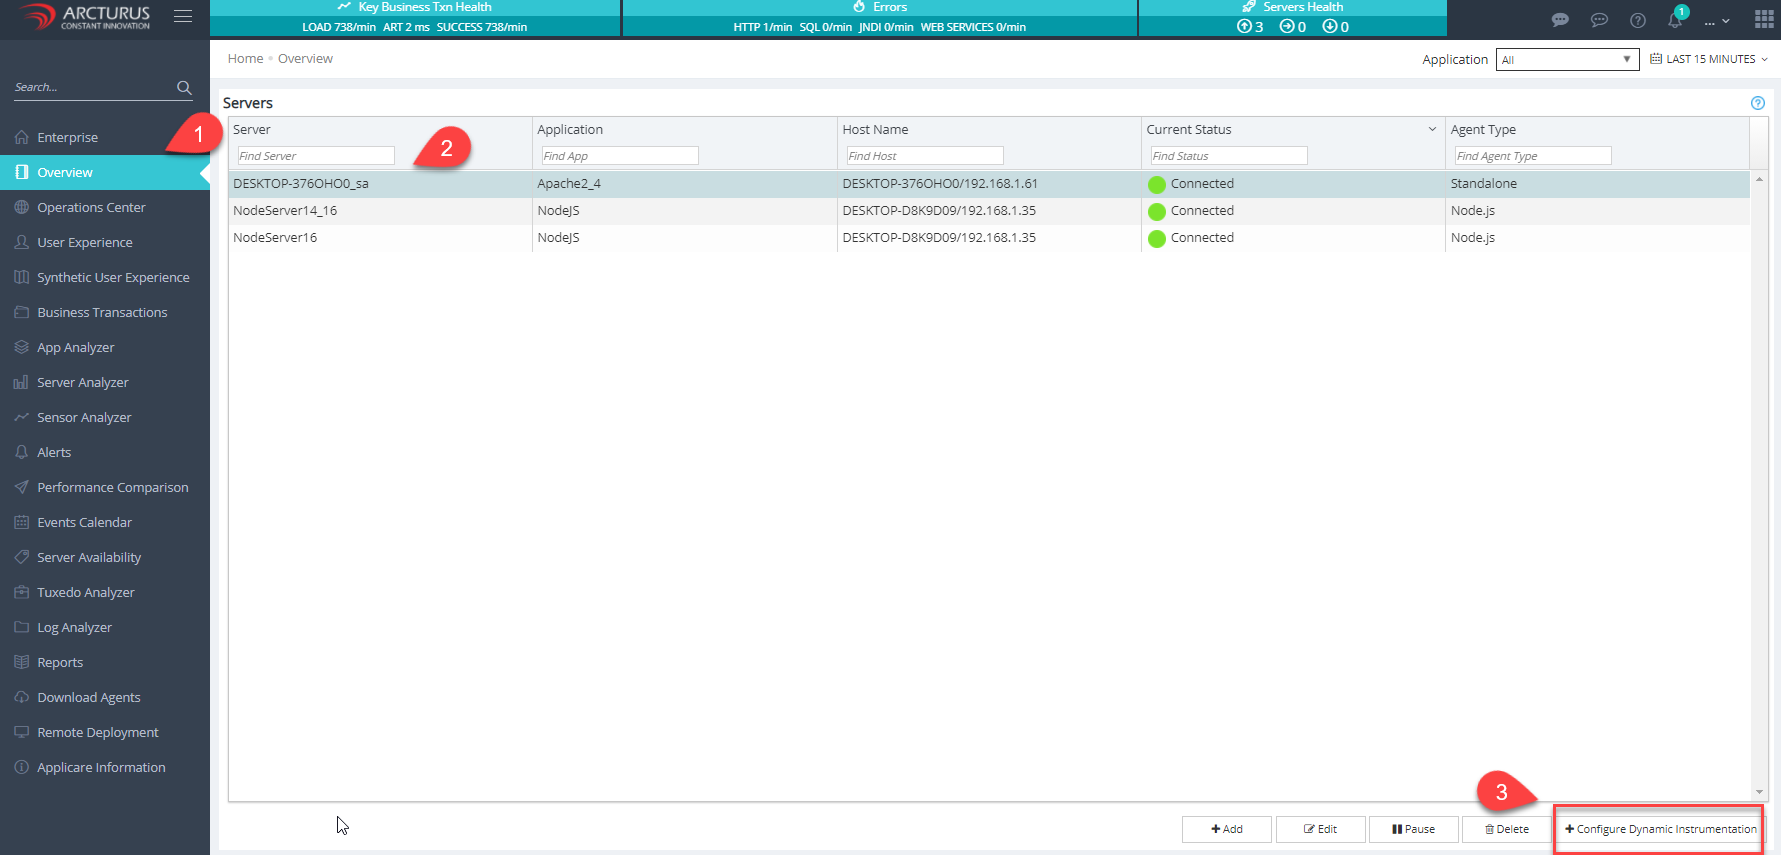Toggle the hamburger menu beside the Arcturus logo
Image resolution: width=1781 pixels, height=855 pixels.
point(183,16)
